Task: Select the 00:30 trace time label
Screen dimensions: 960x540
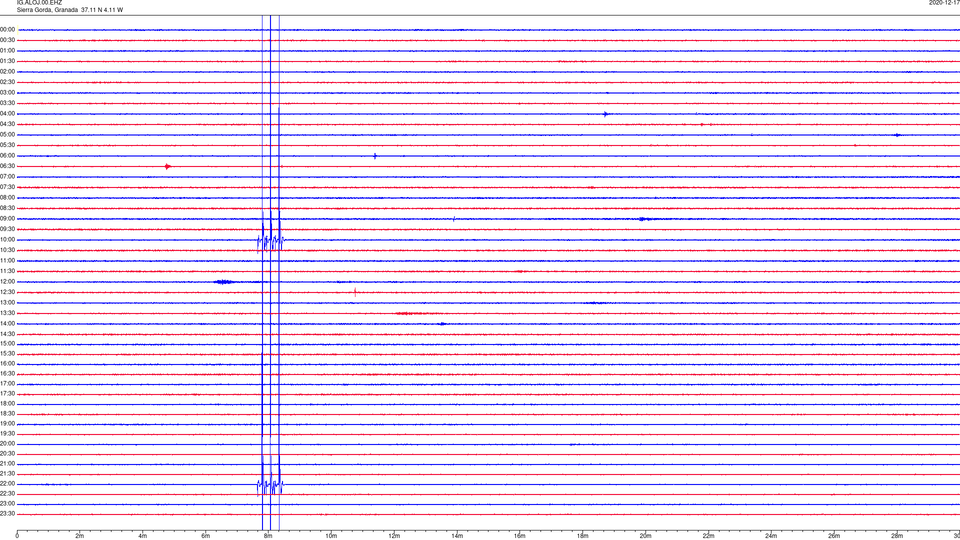Action: pos(7,40)
